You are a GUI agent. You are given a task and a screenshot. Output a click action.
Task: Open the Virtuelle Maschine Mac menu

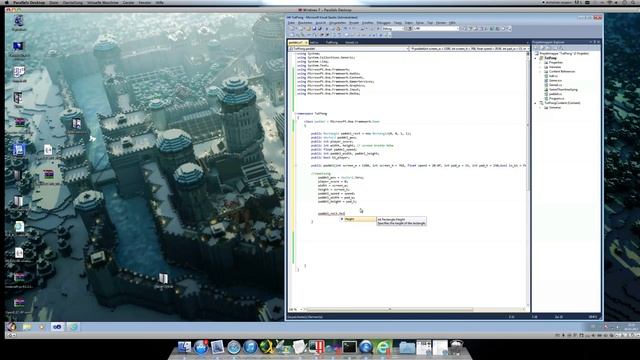click(102, 2)
